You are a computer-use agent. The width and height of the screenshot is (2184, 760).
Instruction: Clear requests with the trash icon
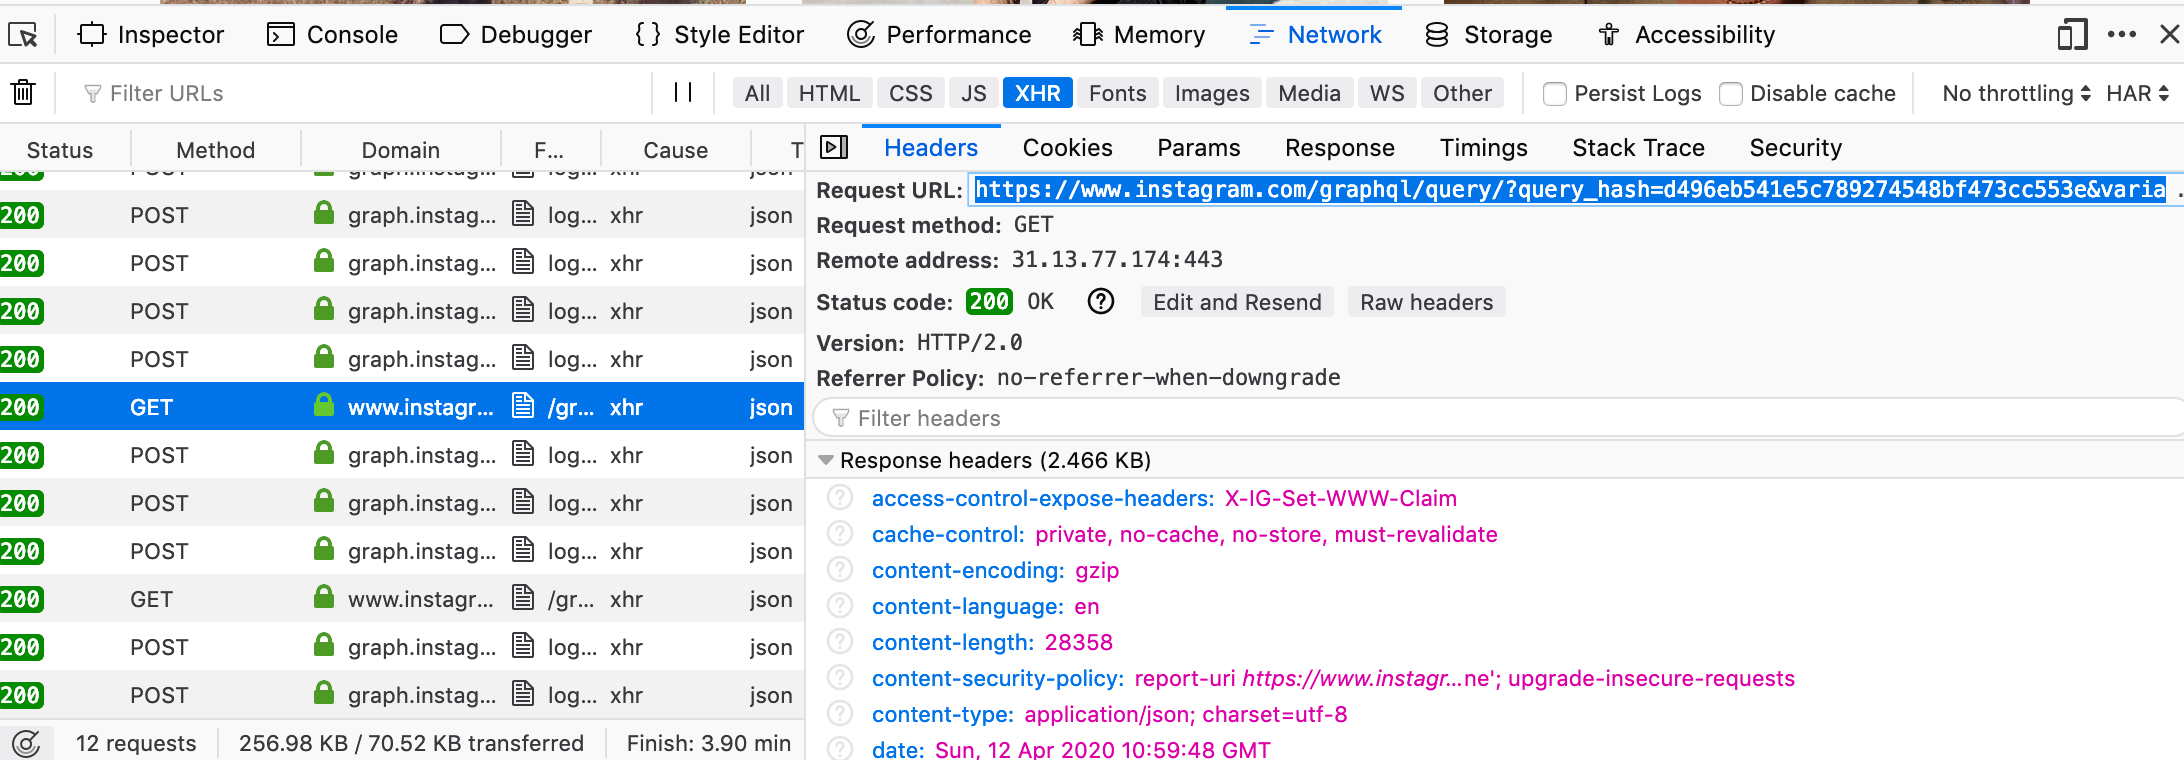(23, 93)
